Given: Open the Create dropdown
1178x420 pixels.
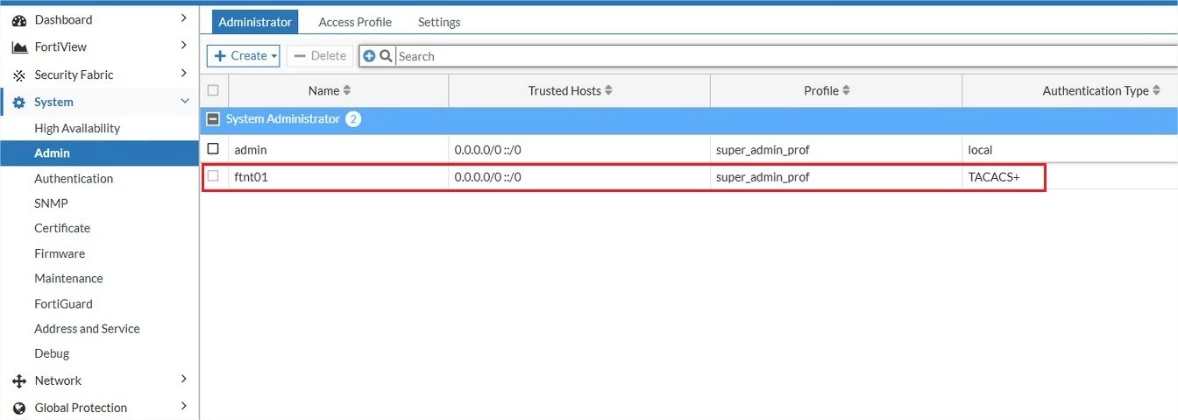Looking at the screenshot, I should click(243, 56).
